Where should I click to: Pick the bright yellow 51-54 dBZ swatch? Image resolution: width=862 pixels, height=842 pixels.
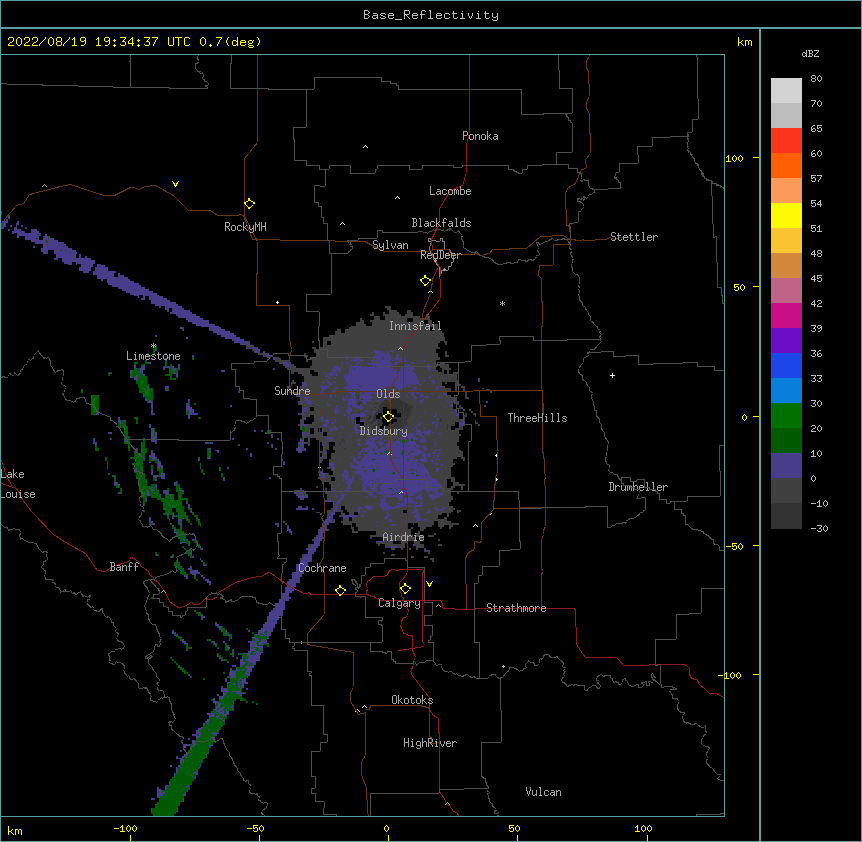(x=786, y=215)
